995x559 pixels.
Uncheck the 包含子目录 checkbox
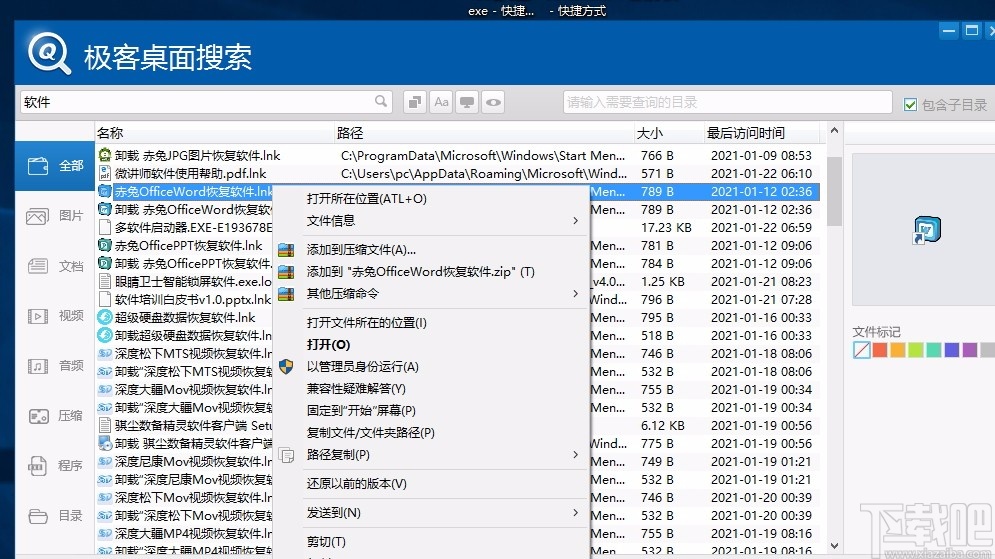coord(911,105)
